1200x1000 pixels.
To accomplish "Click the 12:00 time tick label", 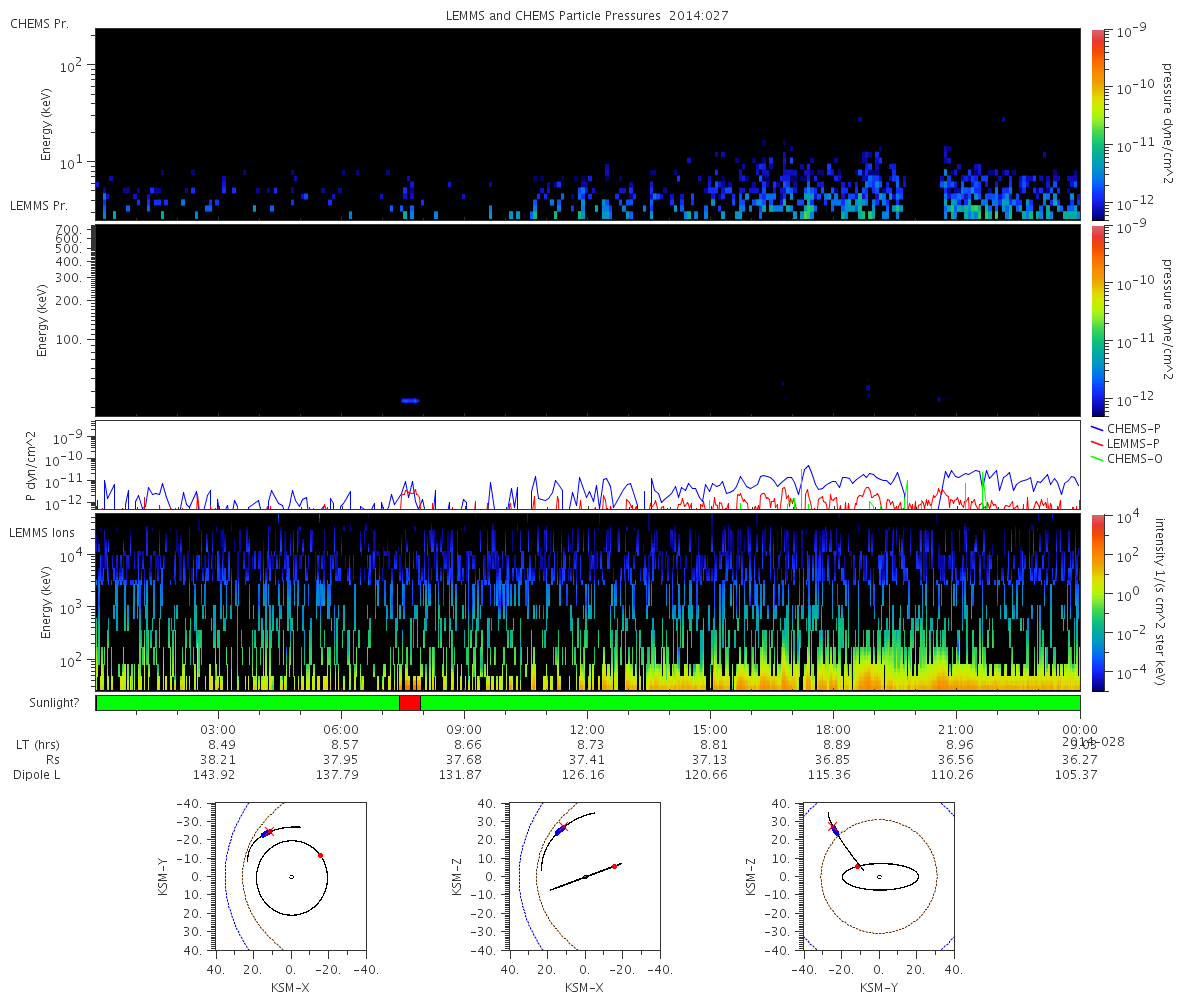I will 587,729.
